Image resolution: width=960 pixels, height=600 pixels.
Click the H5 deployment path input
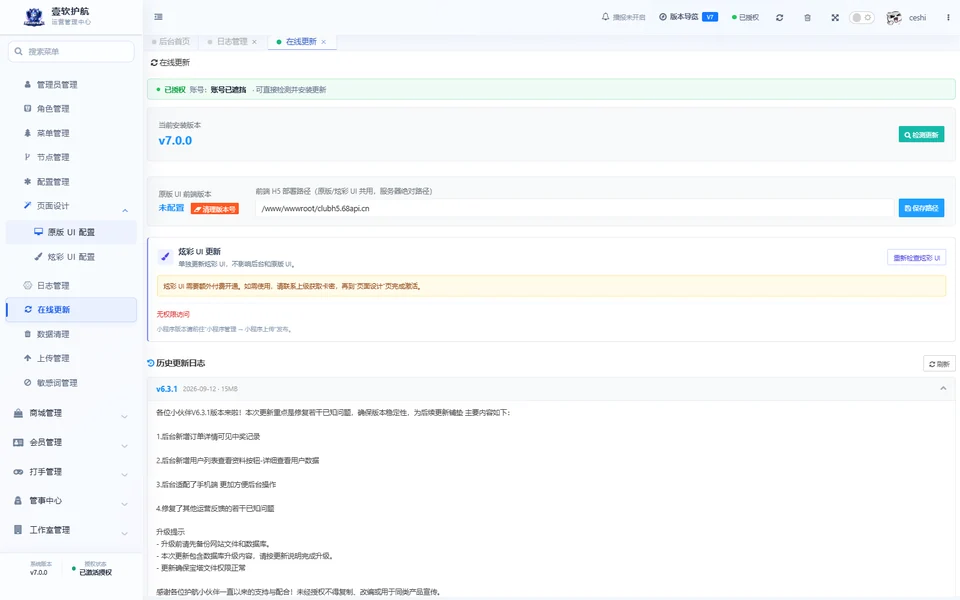coord(574,208)
